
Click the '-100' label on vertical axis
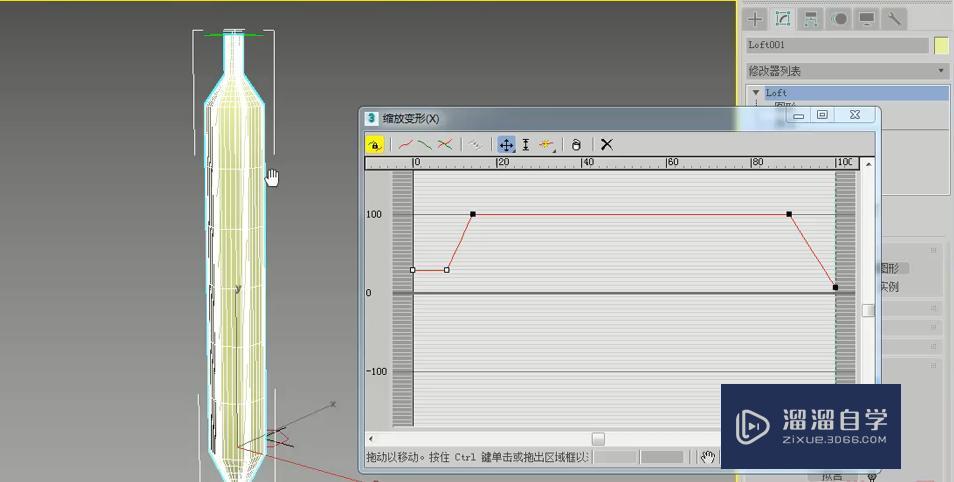[376, 371]
